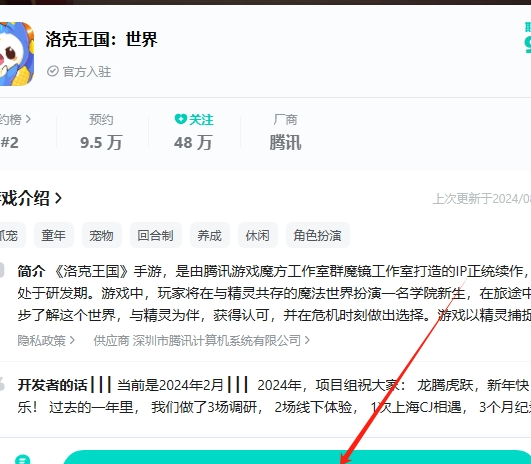
Task: Select the 童年 tag
Action: (x=54, y=235)
